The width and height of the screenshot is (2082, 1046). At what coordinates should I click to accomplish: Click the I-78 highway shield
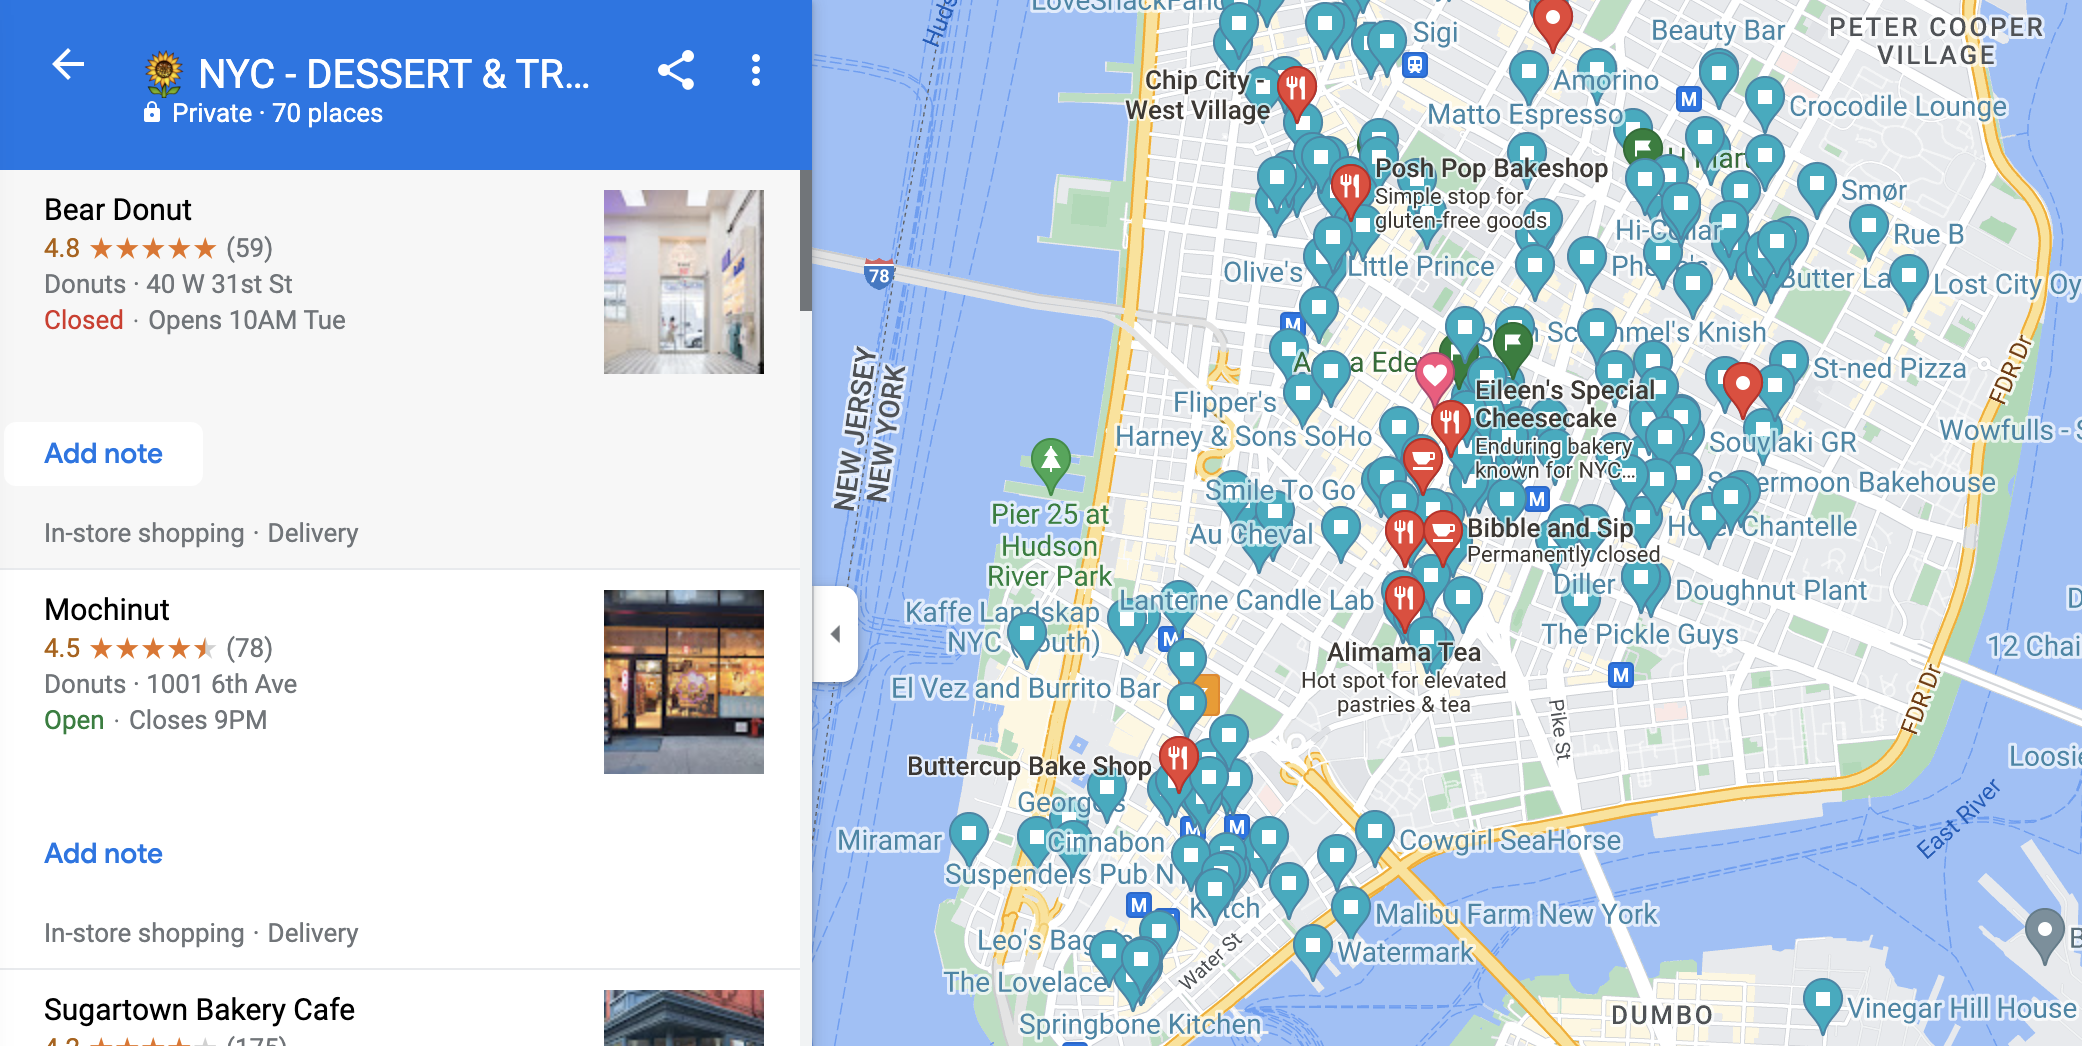[879, 275]
